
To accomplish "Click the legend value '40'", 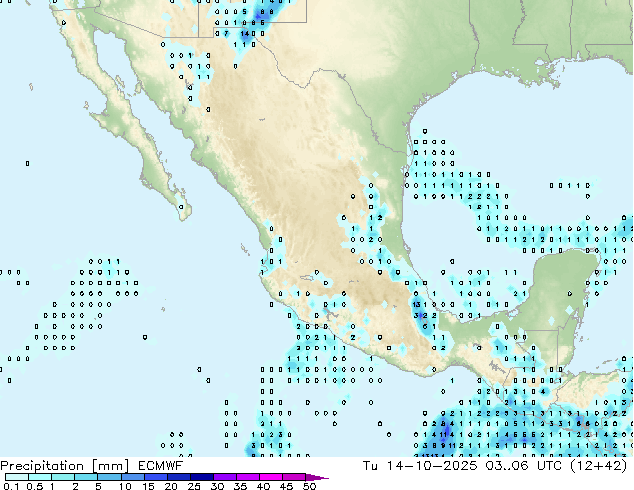I will point(263,486).
